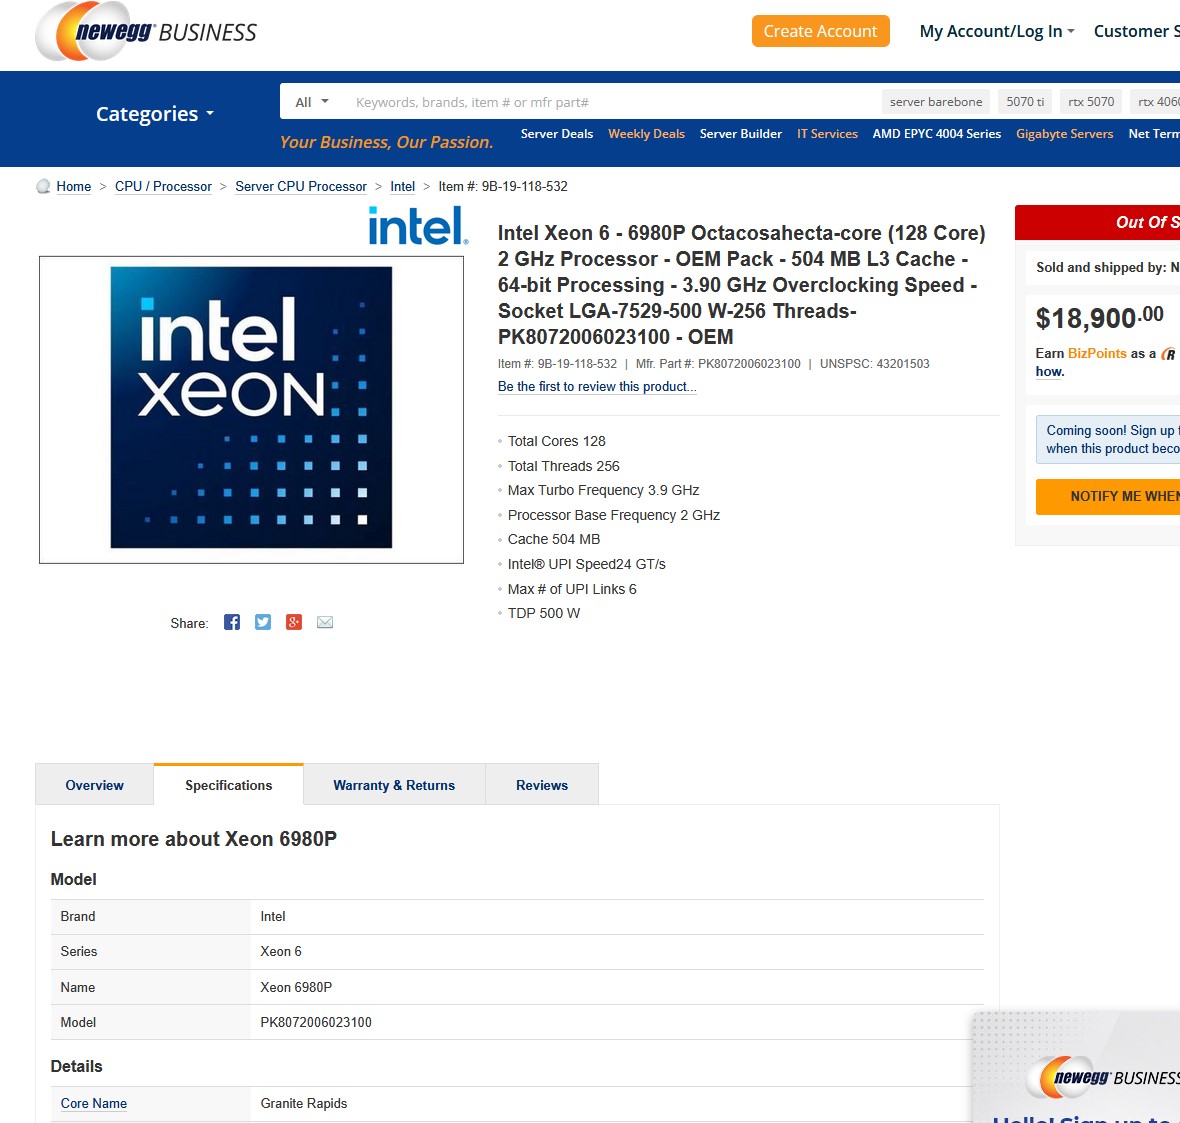Click the home globe icon in breadcrumb
1180x1123 pixels.
point(43,186)
